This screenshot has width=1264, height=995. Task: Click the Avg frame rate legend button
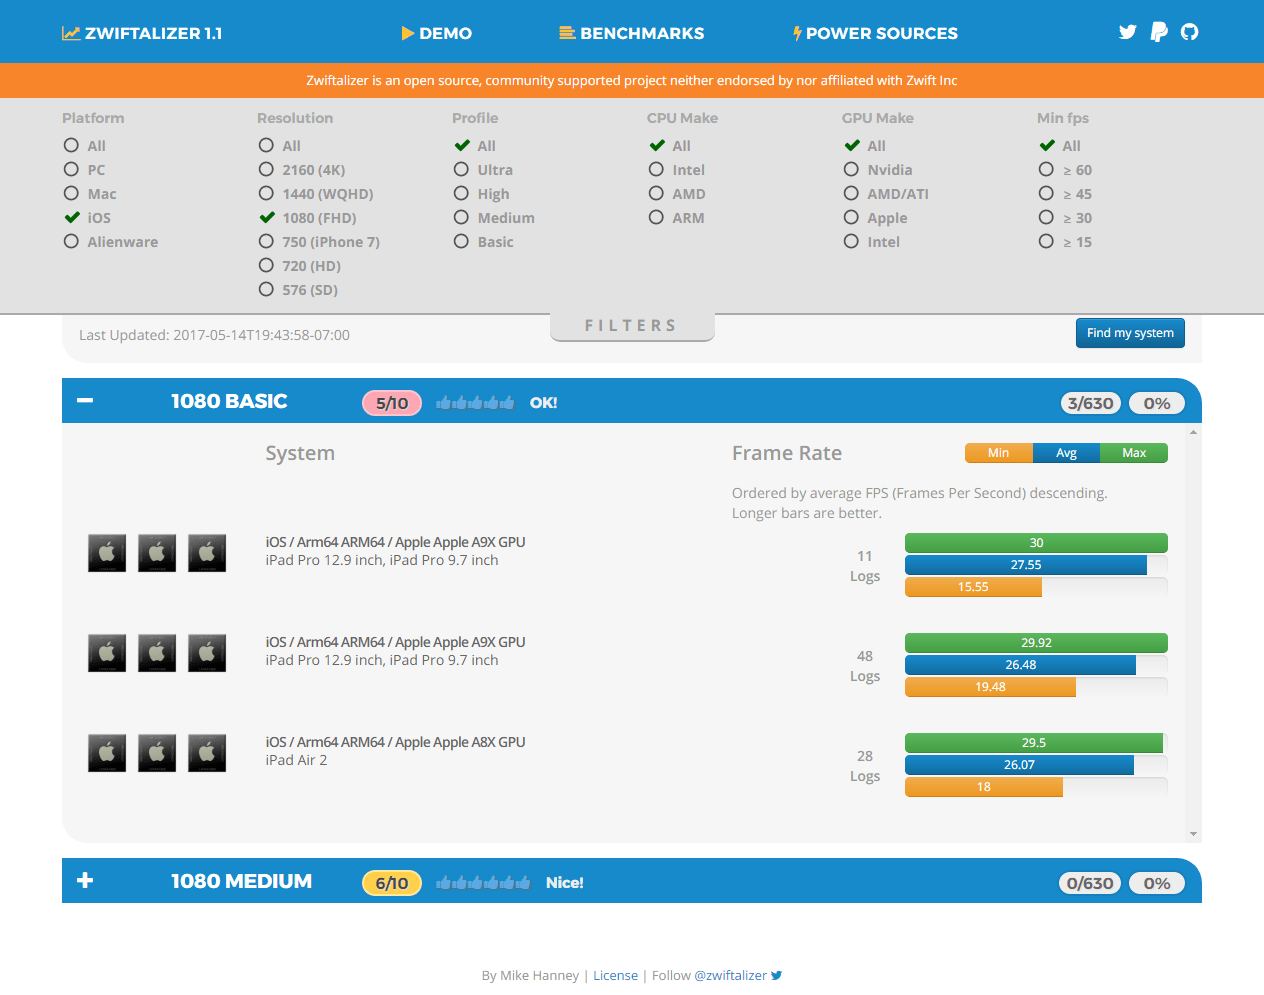[x=1066, y=453]
